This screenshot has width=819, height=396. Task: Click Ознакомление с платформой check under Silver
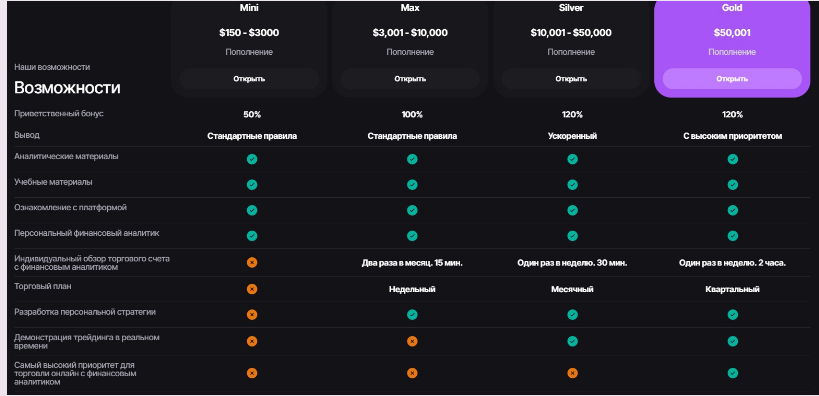572,210
